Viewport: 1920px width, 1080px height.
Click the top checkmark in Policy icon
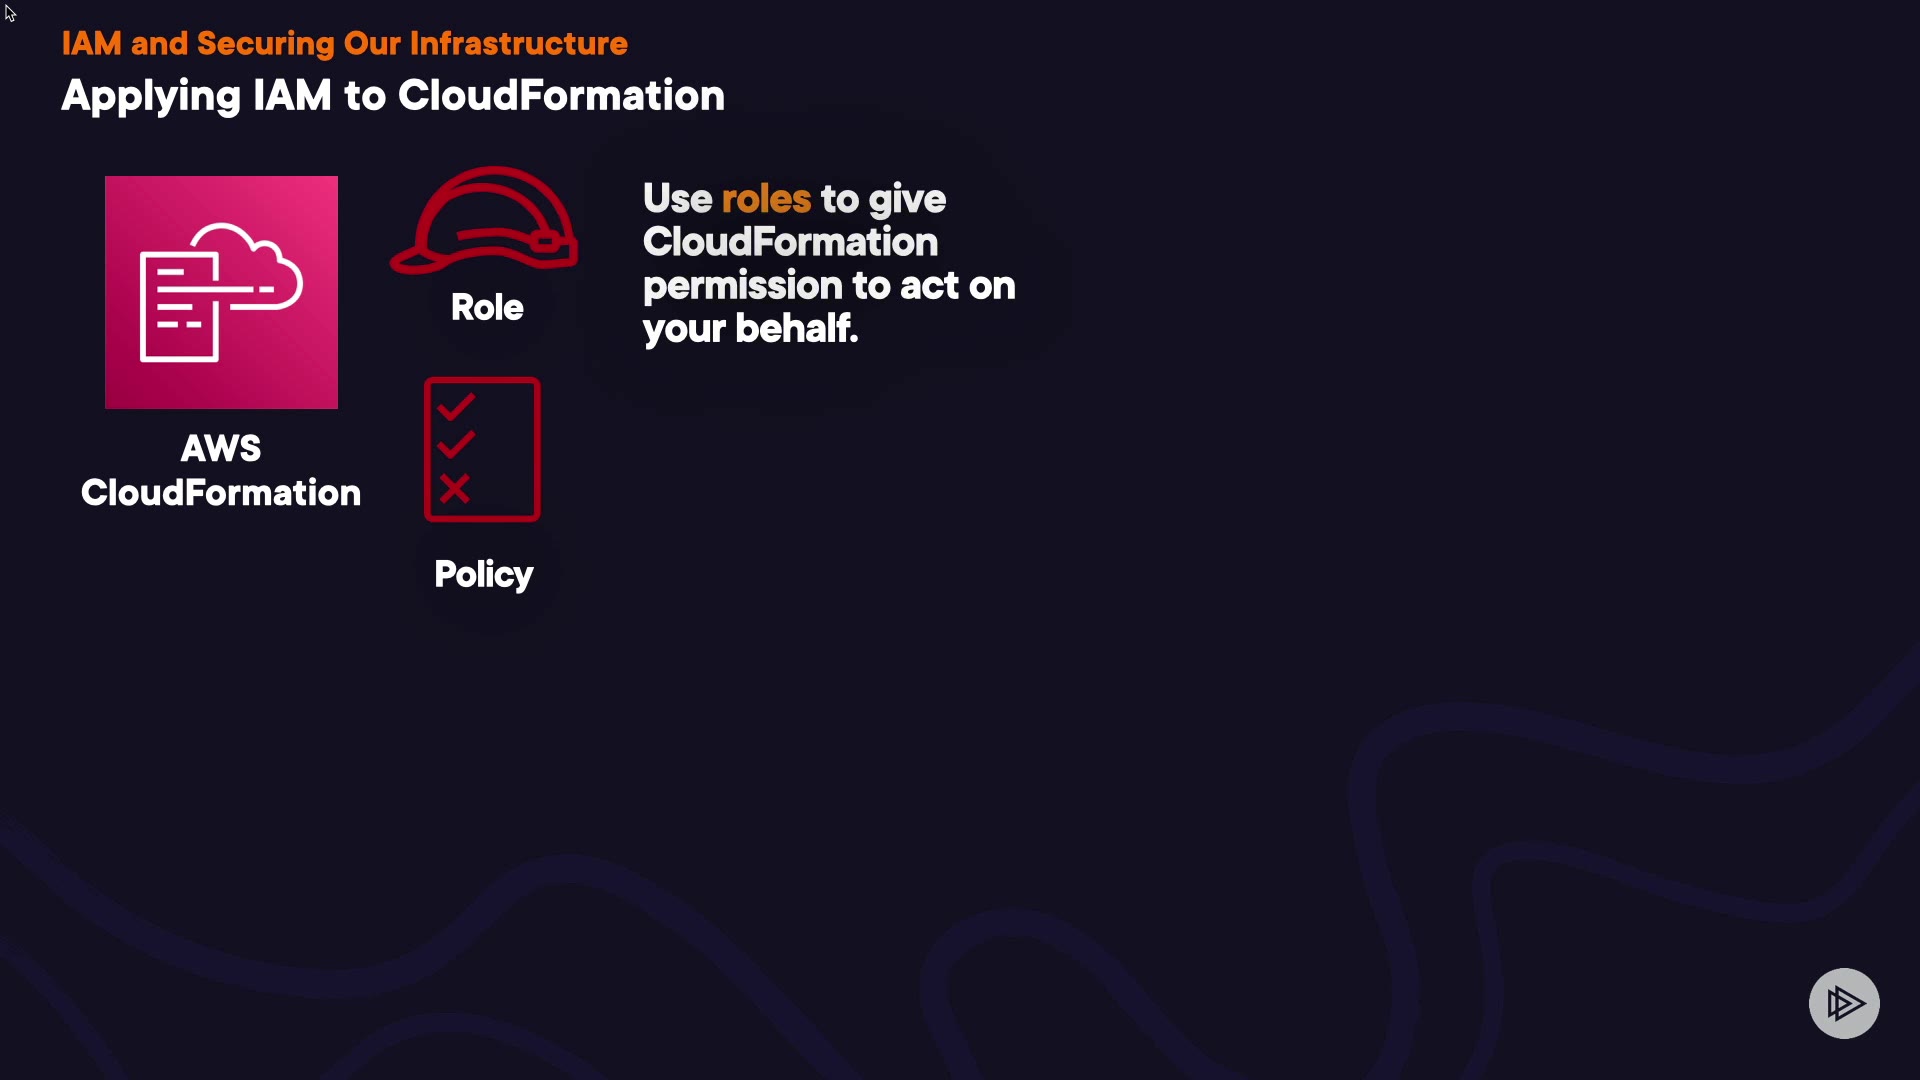click(456, 407)
